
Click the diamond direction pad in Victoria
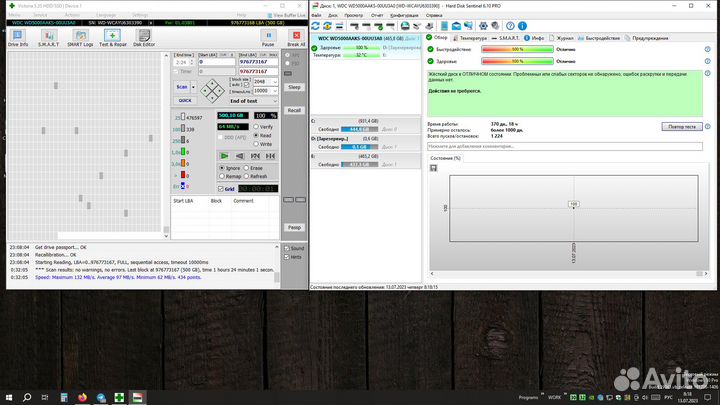click(212, 90)
